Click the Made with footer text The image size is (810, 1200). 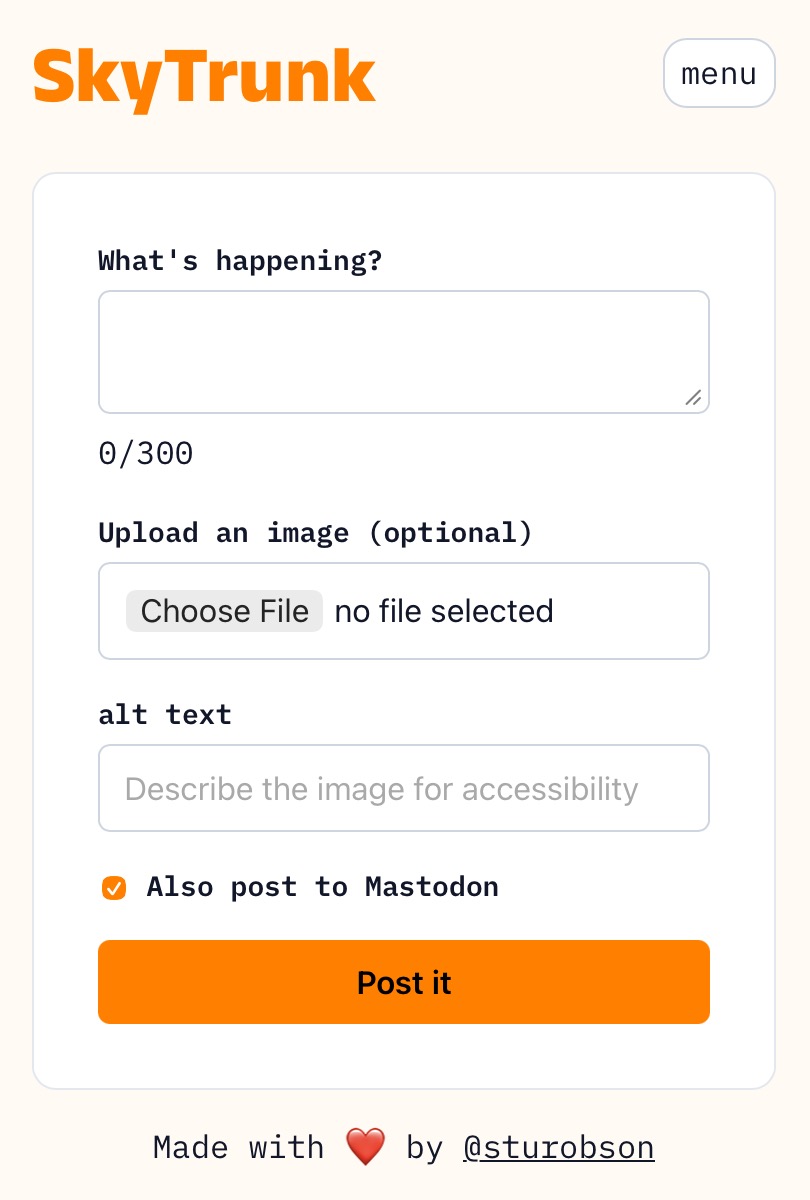[239, 1147]
